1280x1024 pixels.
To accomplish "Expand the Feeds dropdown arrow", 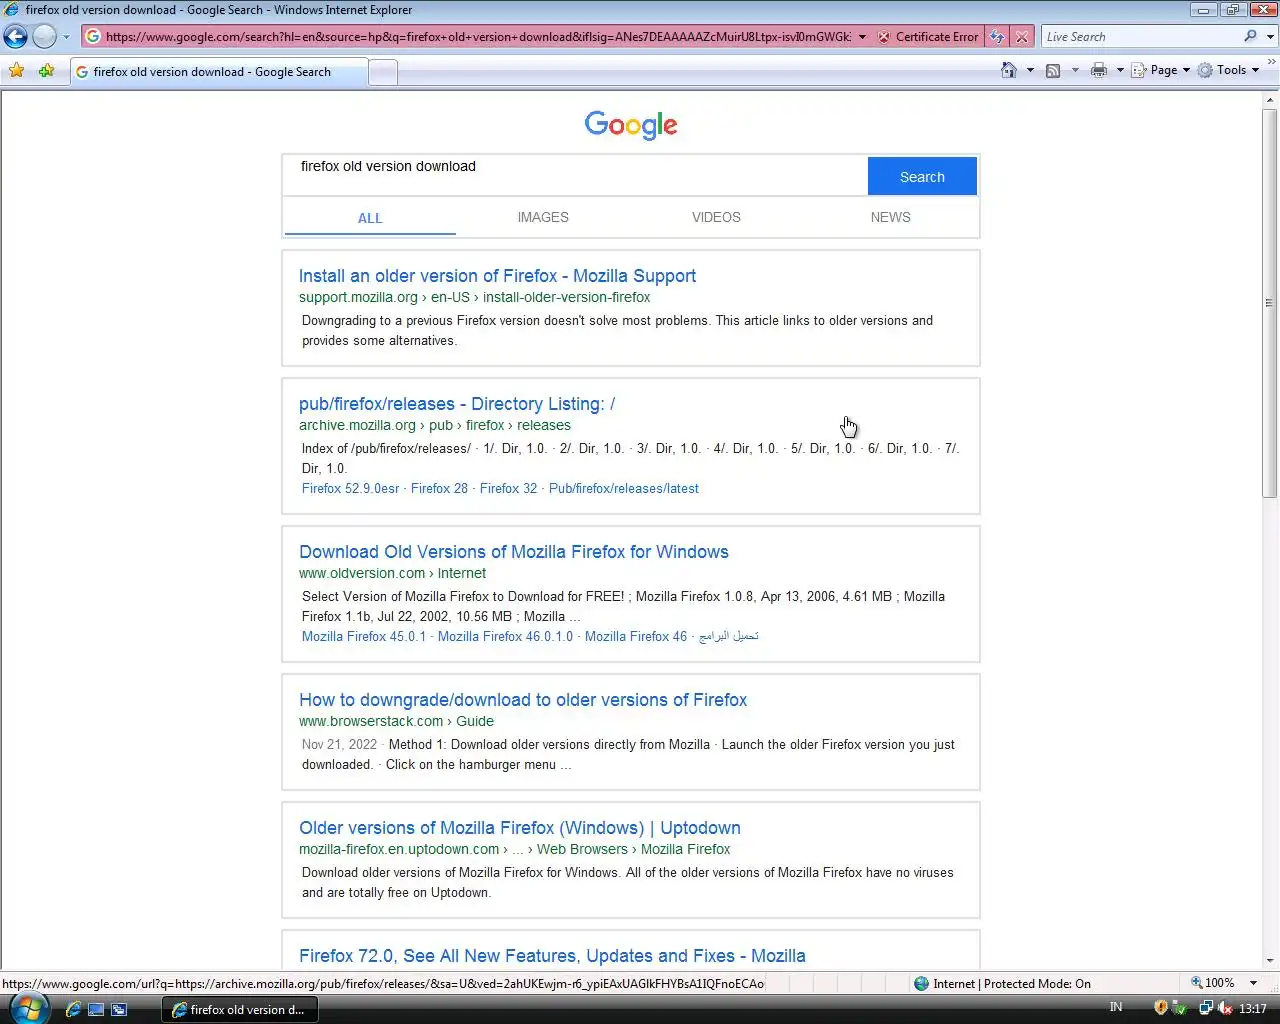I will [x=1075, y=70].
